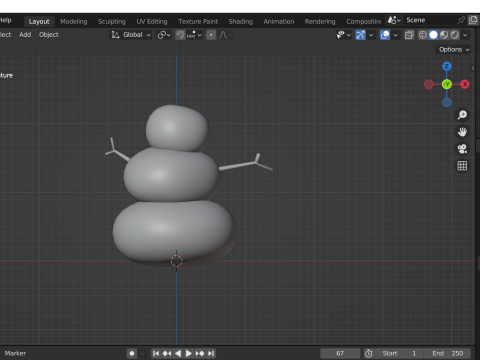The width and height of the screenshot is (480, 360).
Task: Toggle the preview range clock icon
Action: click(x=369, y=353)
